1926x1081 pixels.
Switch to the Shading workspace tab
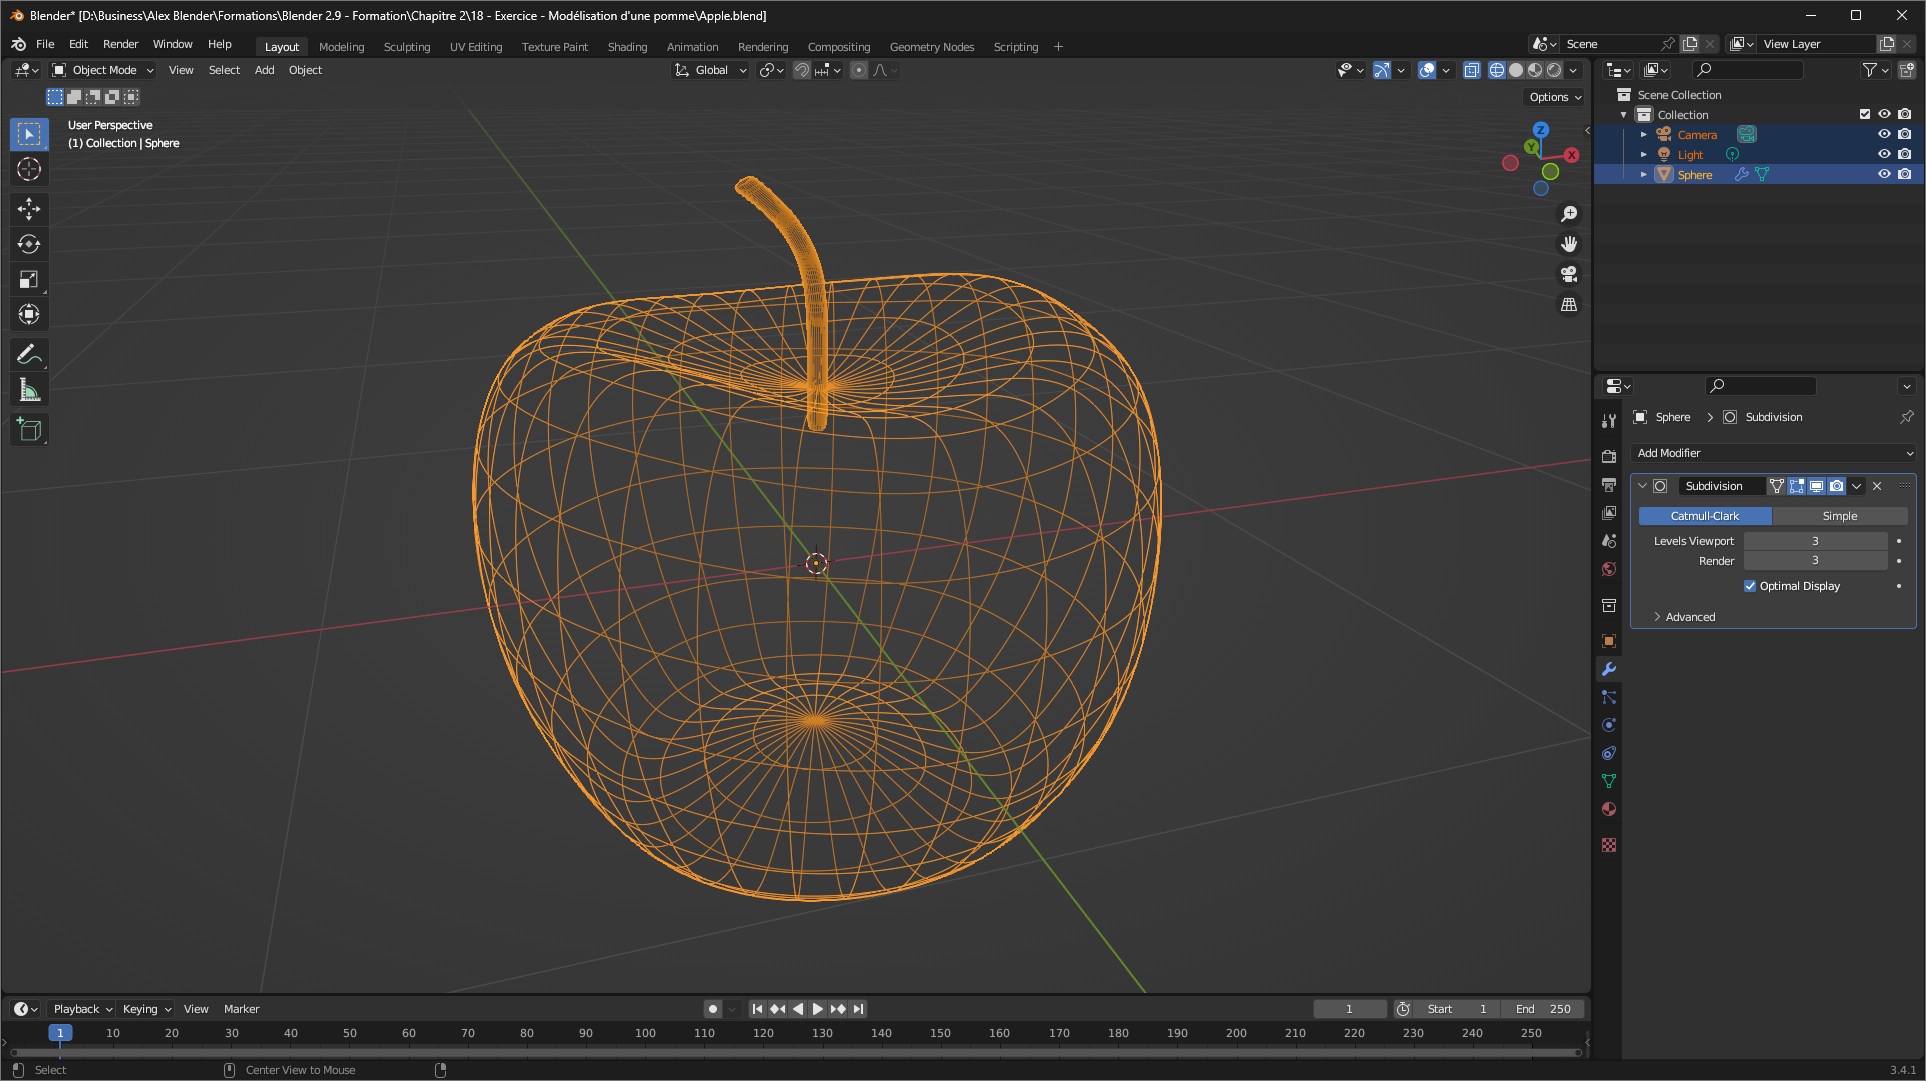tap(627, 46)
